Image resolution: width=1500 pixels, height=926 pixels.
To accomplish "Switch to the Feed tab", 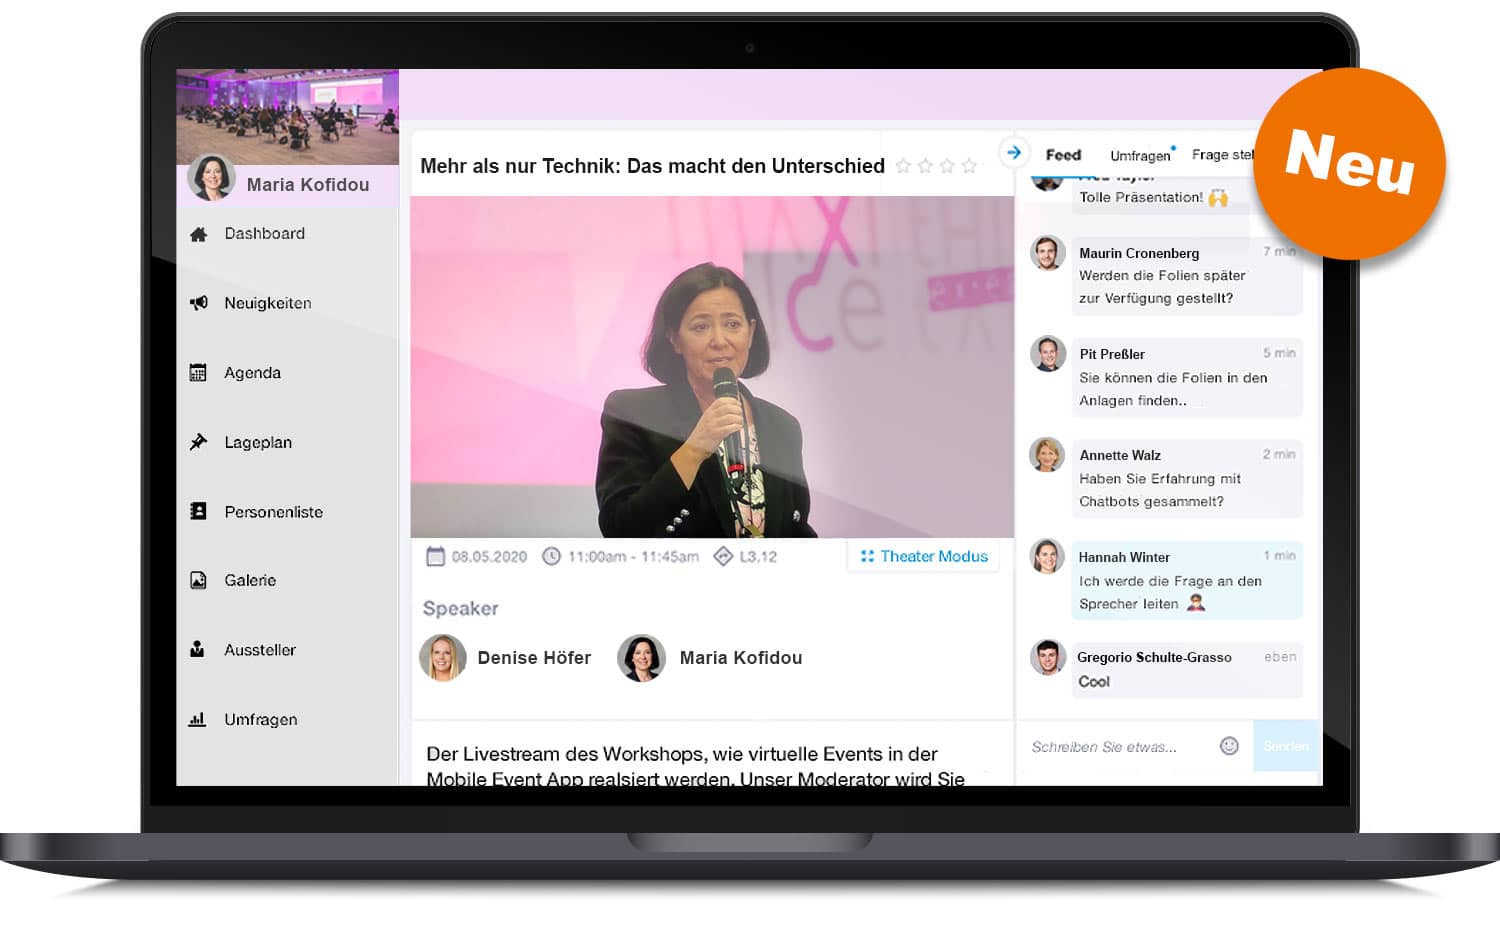I will [x=1063, y=155].
